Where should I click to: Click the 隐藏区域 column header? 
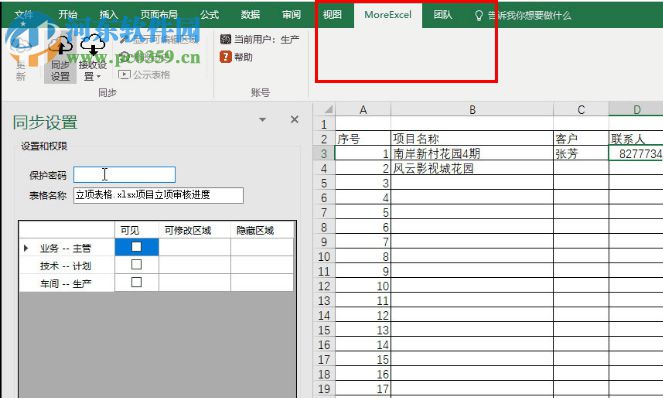pyautogui.click(x=262, y=231)
